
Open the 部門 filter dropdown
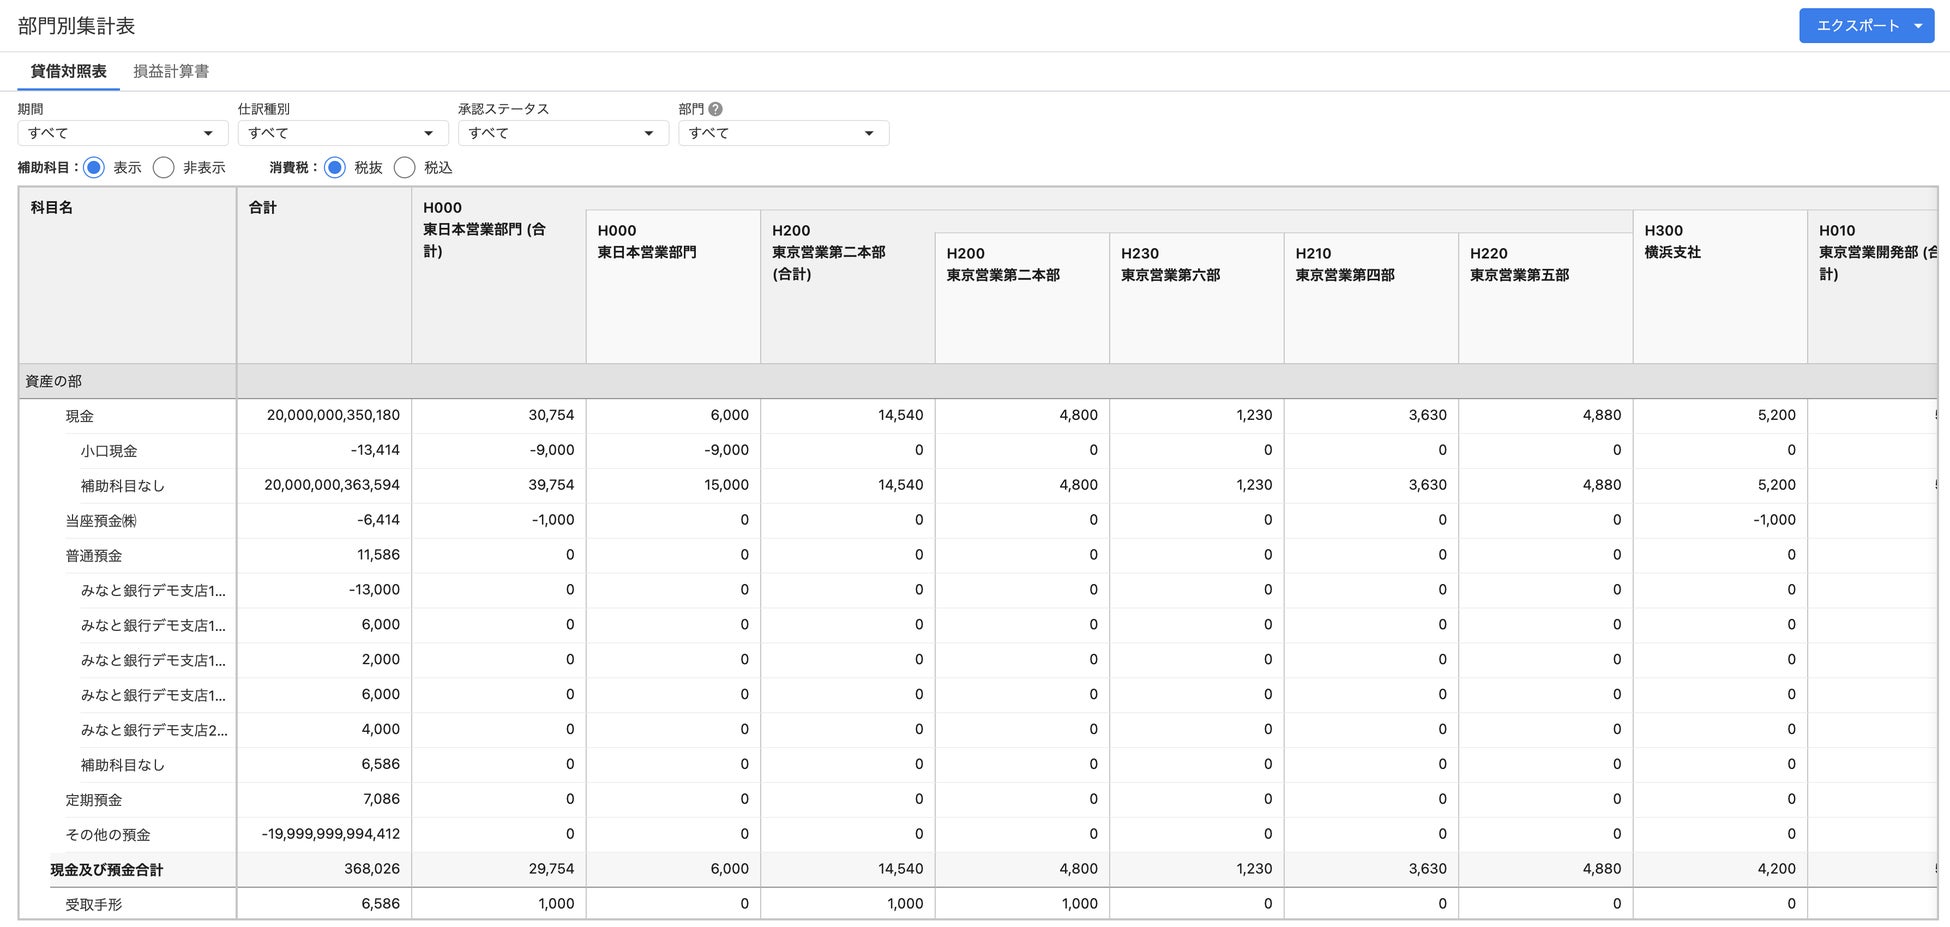coord(783,133)
